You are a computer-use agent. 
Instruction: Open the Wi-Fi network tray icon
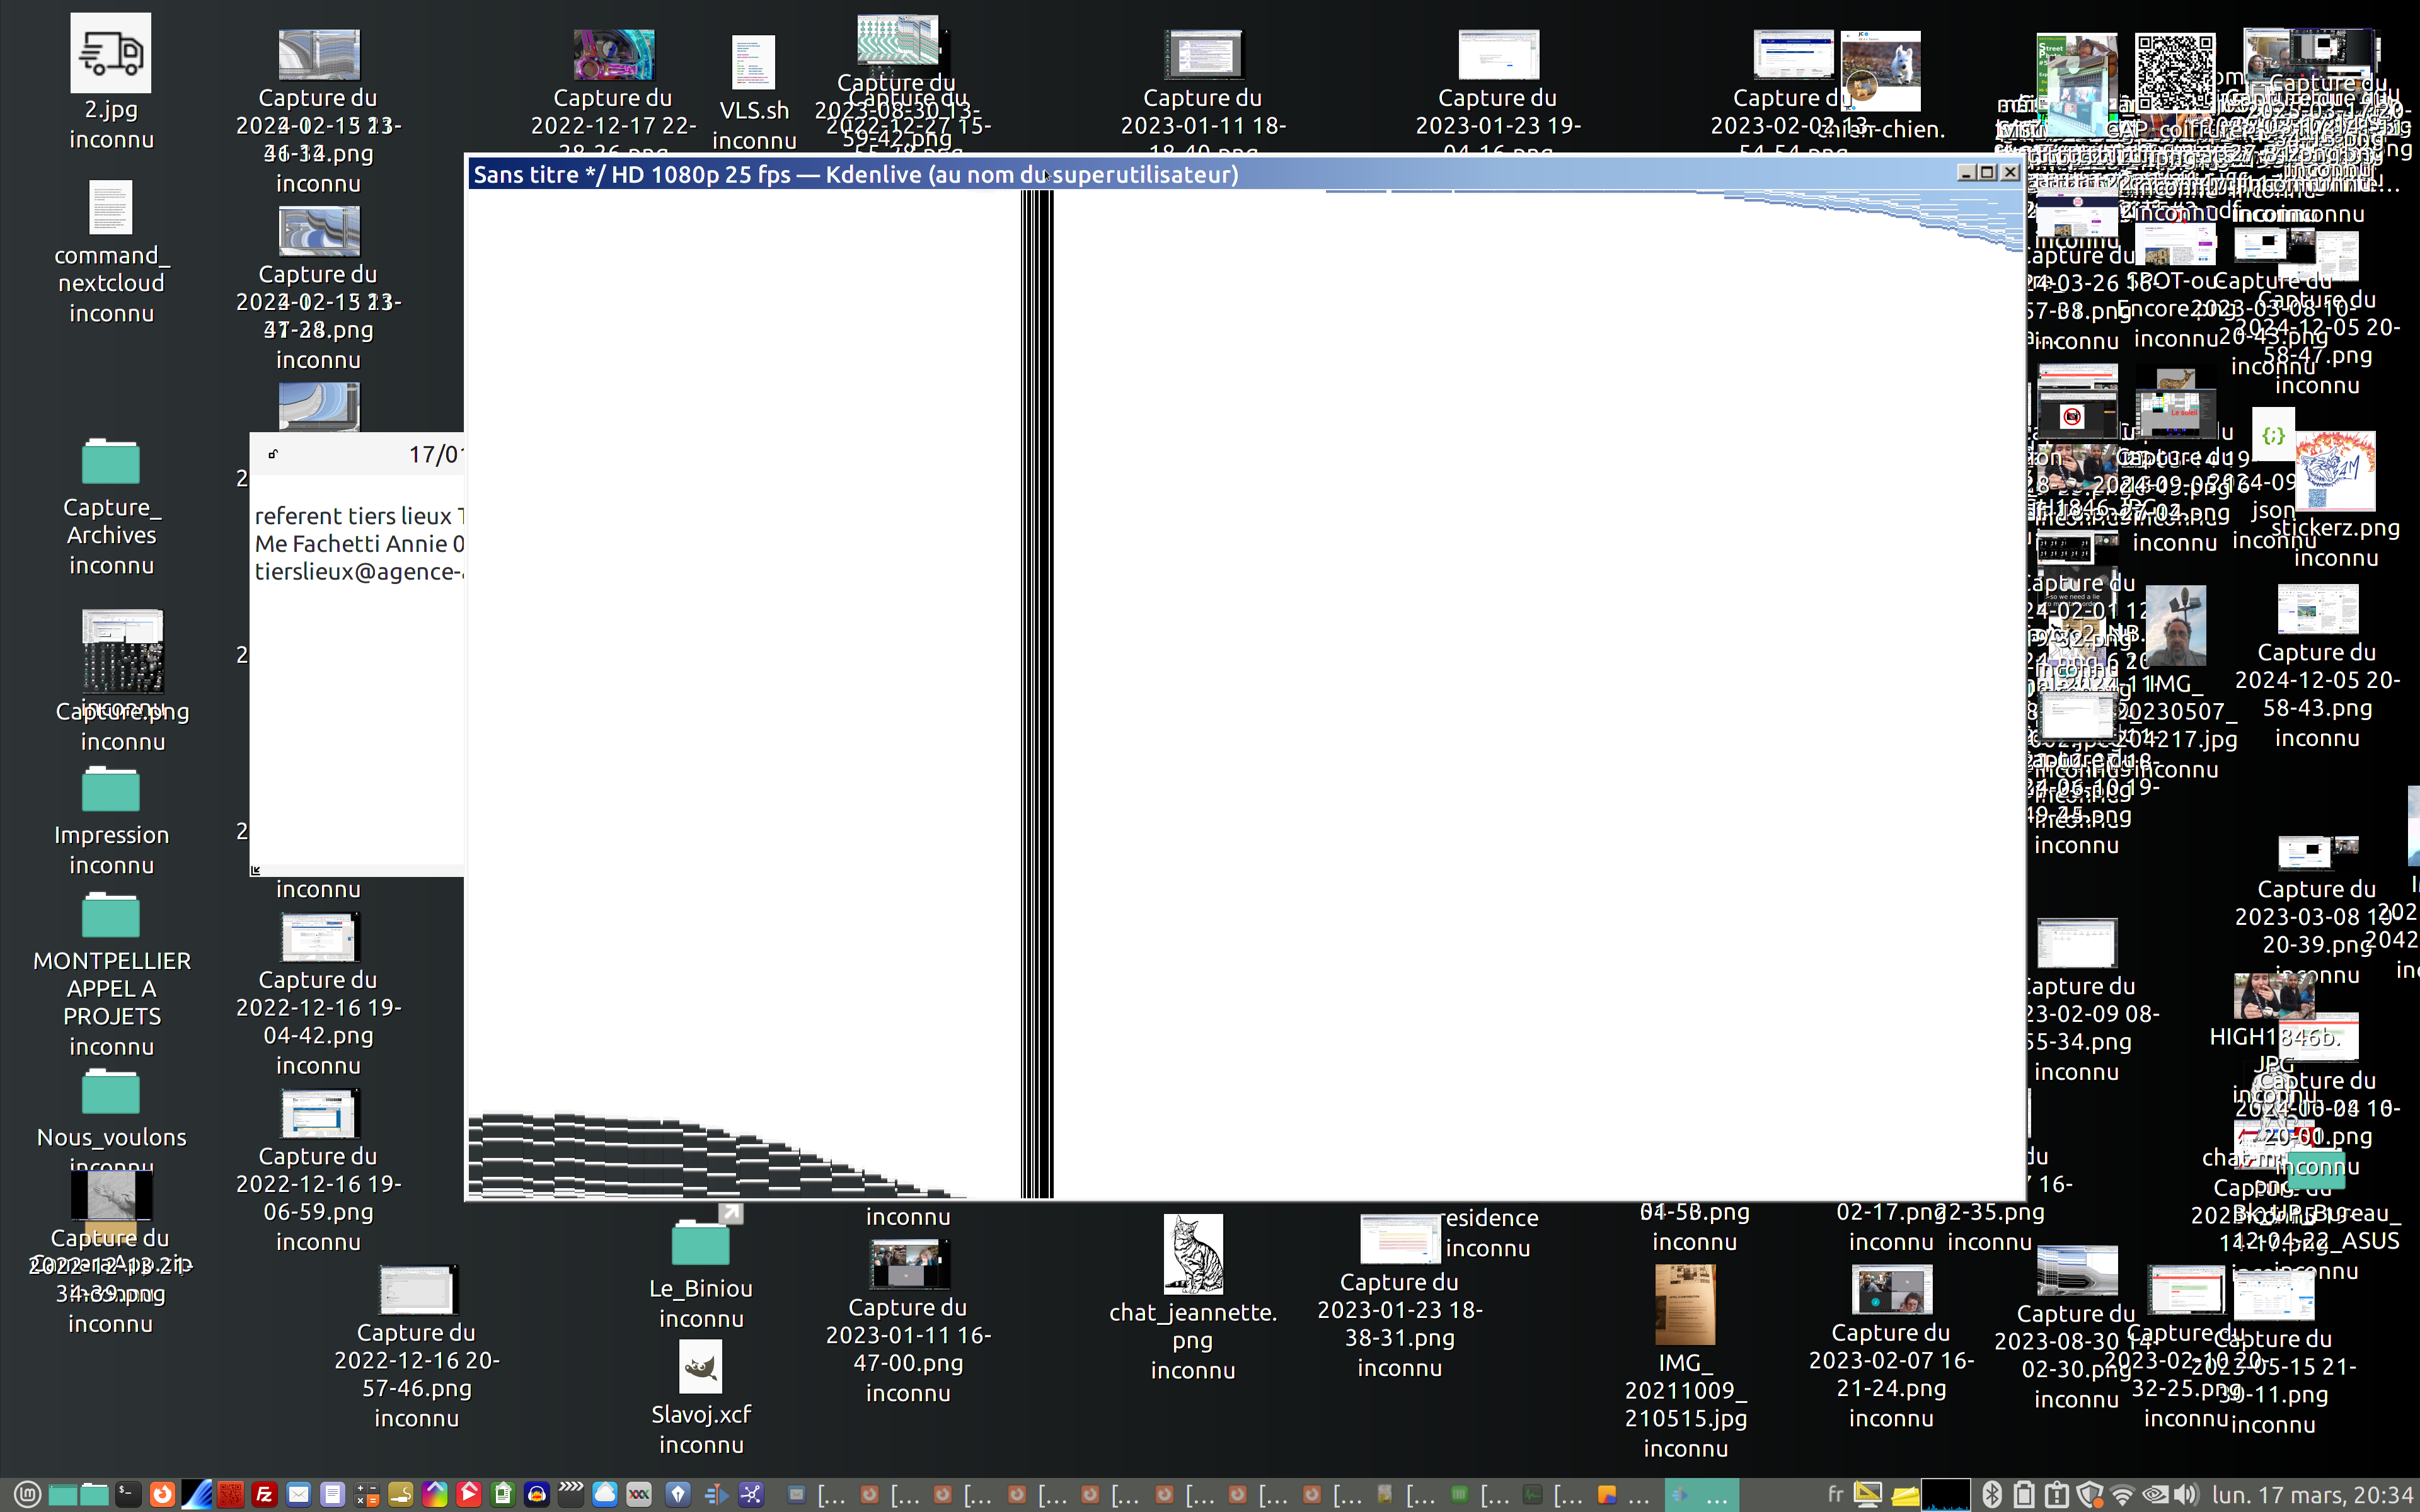2122,1495
